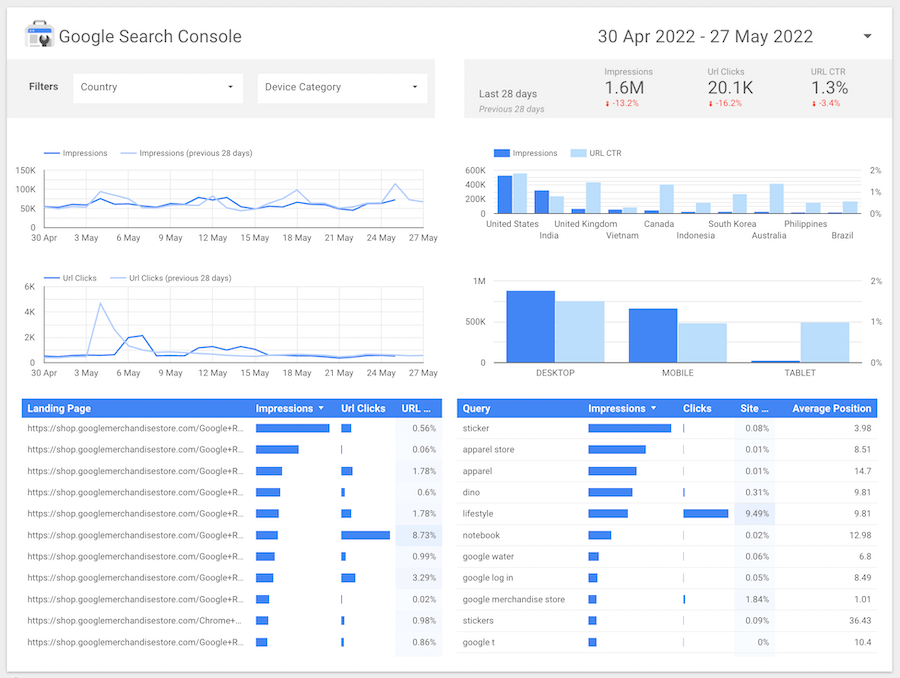This screenshot has width=900, height=678.
Task: Click the MOBILE dark blue impressions bar
Action: point(653,335)
